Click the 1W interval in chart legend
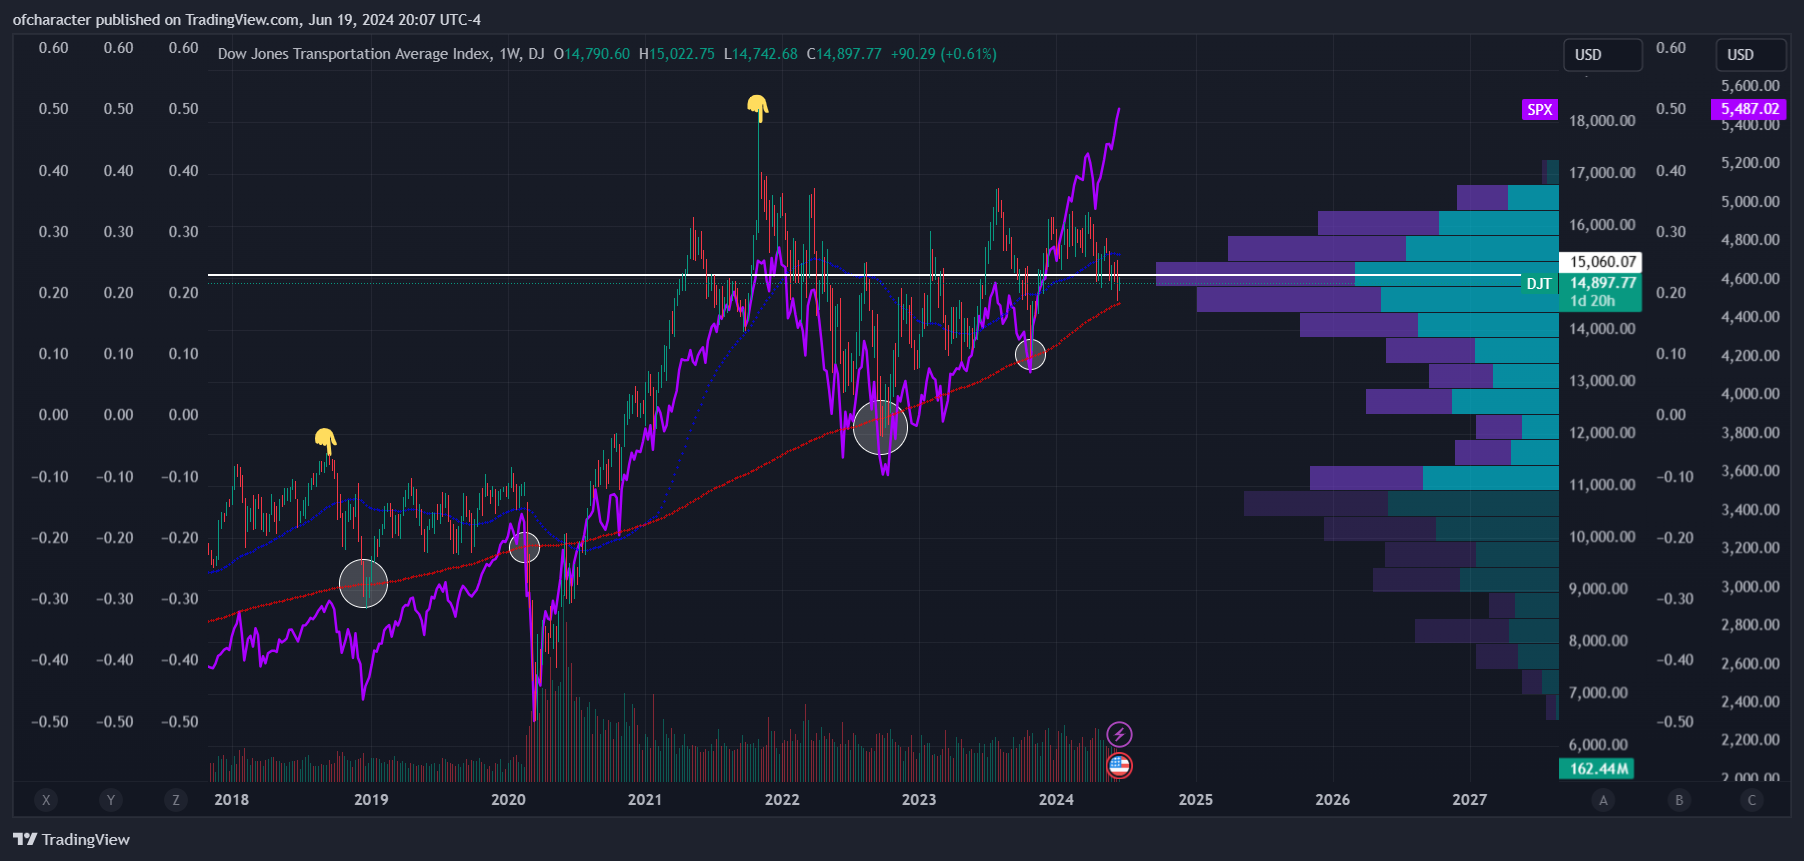This screenshot has width=1804, height=861. 510,54
